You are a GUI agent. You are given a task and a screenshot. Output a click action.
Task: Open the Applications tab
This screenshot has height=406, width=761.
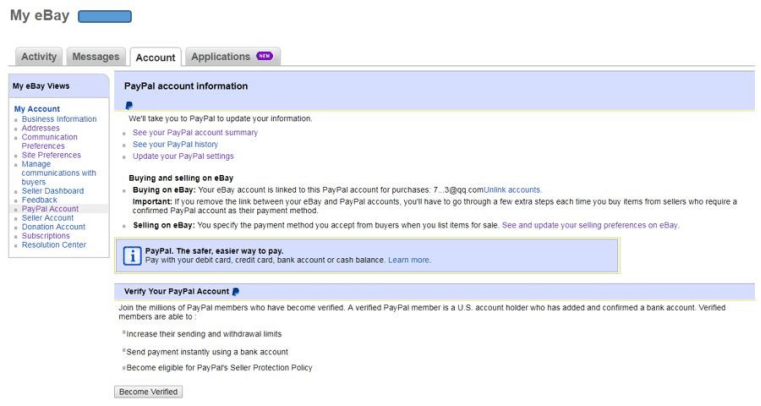(220, 57)
